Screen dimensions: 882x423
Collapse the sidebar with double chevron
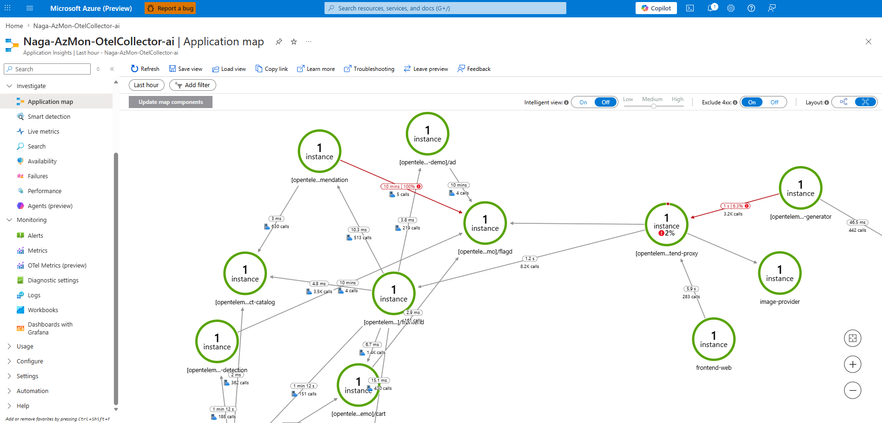click(112, 69)
